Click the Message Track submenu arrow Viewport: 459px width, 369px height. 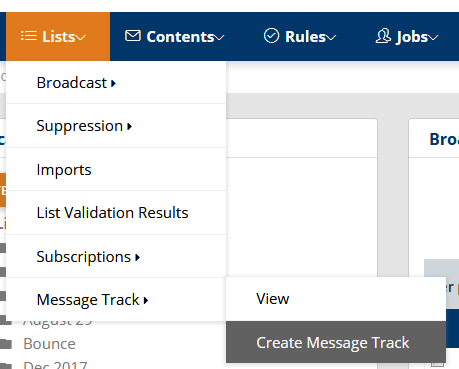click(x=146, y=300)
